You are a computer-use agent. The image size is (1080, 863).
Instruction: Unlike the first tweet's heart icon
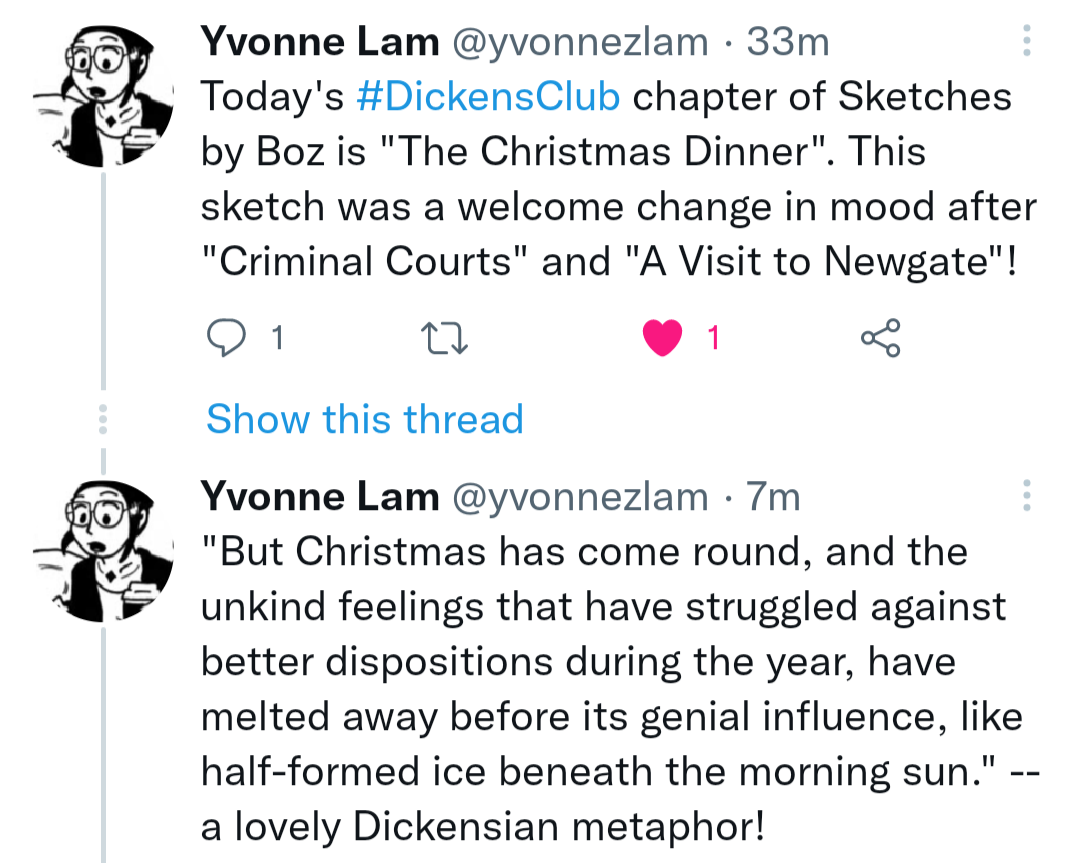click(663, 338)
